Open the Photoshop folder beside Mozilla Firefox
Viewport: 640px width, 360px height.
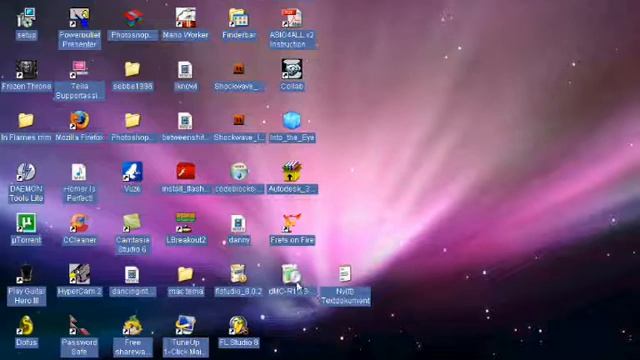pyautogui.click(x=133, y=121)
